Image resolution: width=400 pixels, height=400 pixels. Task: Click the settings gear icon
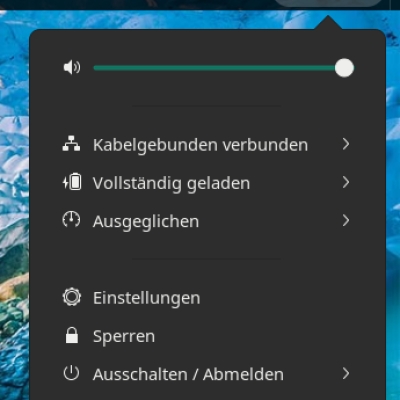72,297
